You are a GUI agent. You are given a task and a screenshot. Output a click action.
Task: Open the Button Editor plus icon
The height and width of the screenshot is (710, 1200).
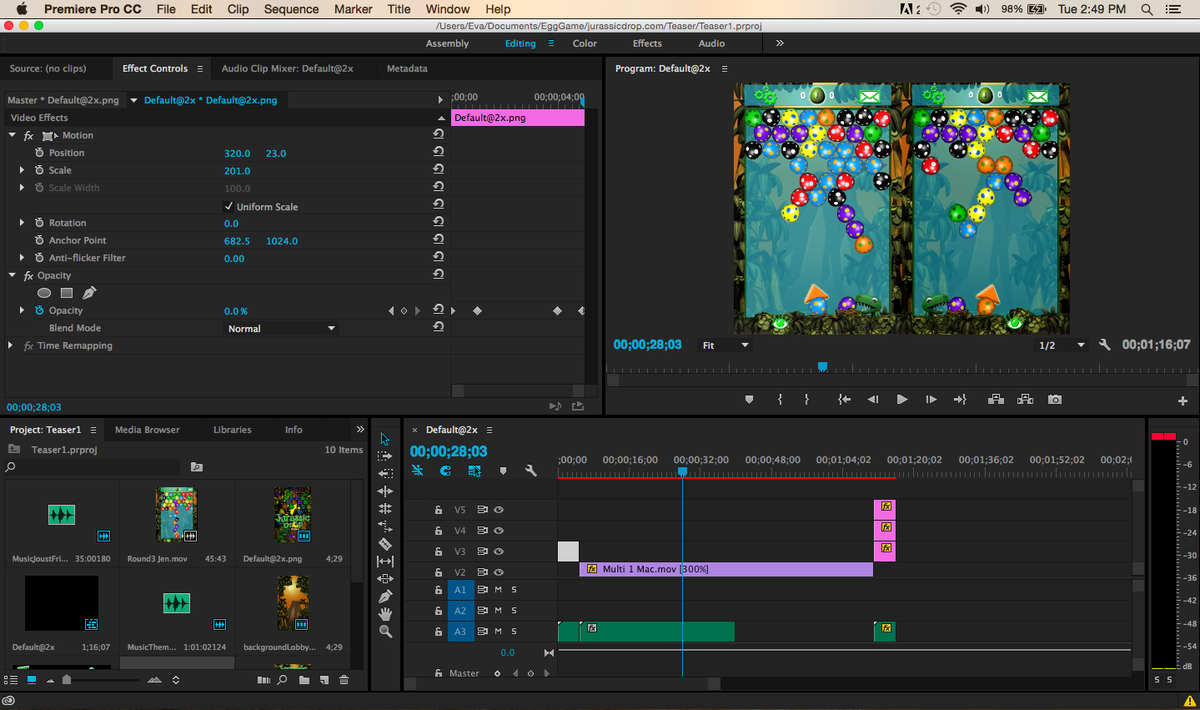pyautogui.click(x=1183, y=400)
